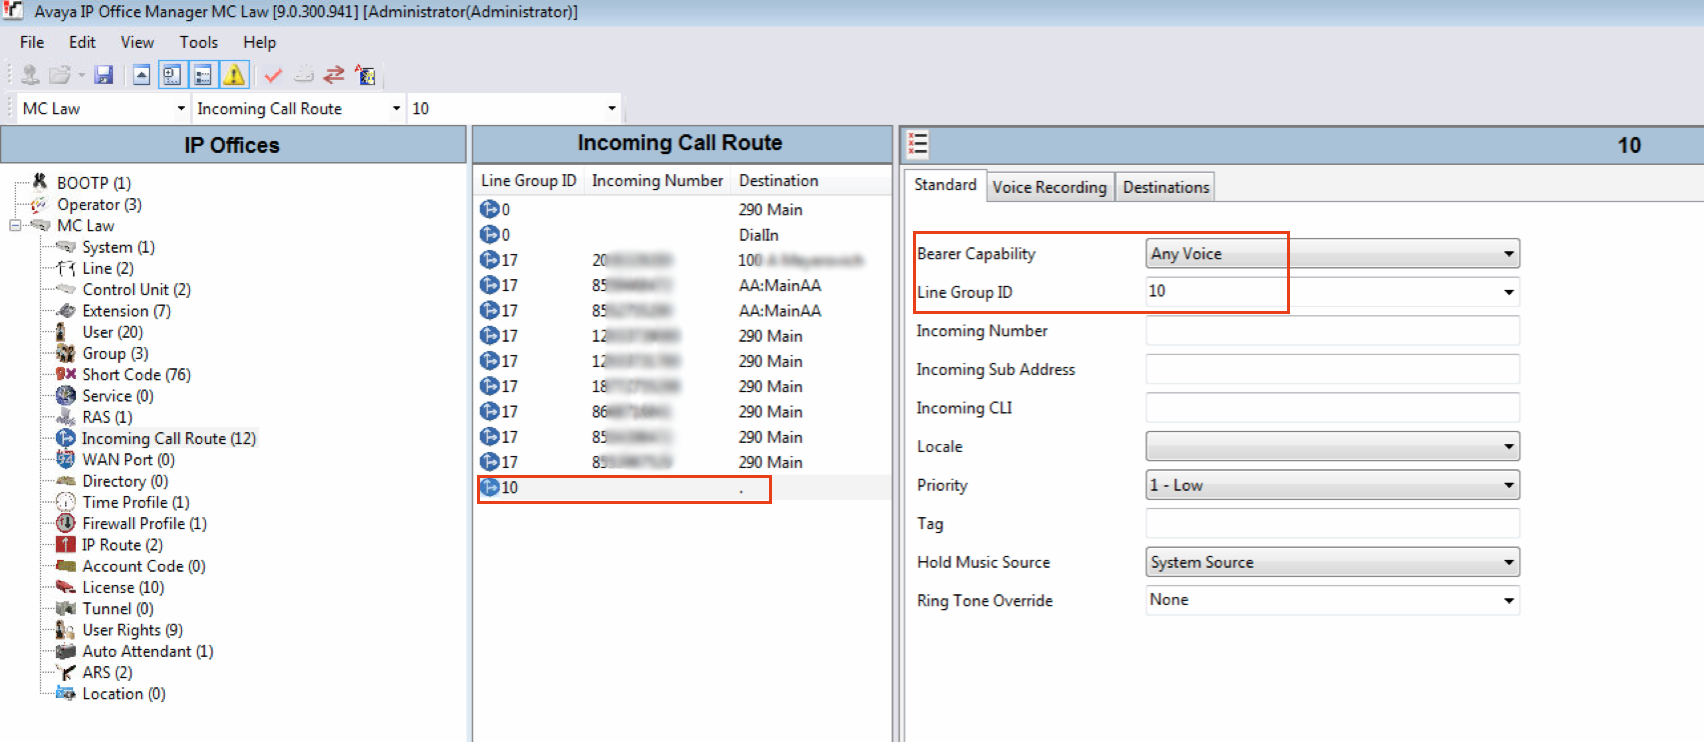Select System (1) tree item
This screenshot has width=1704, height=742.
tap(118, 247)
